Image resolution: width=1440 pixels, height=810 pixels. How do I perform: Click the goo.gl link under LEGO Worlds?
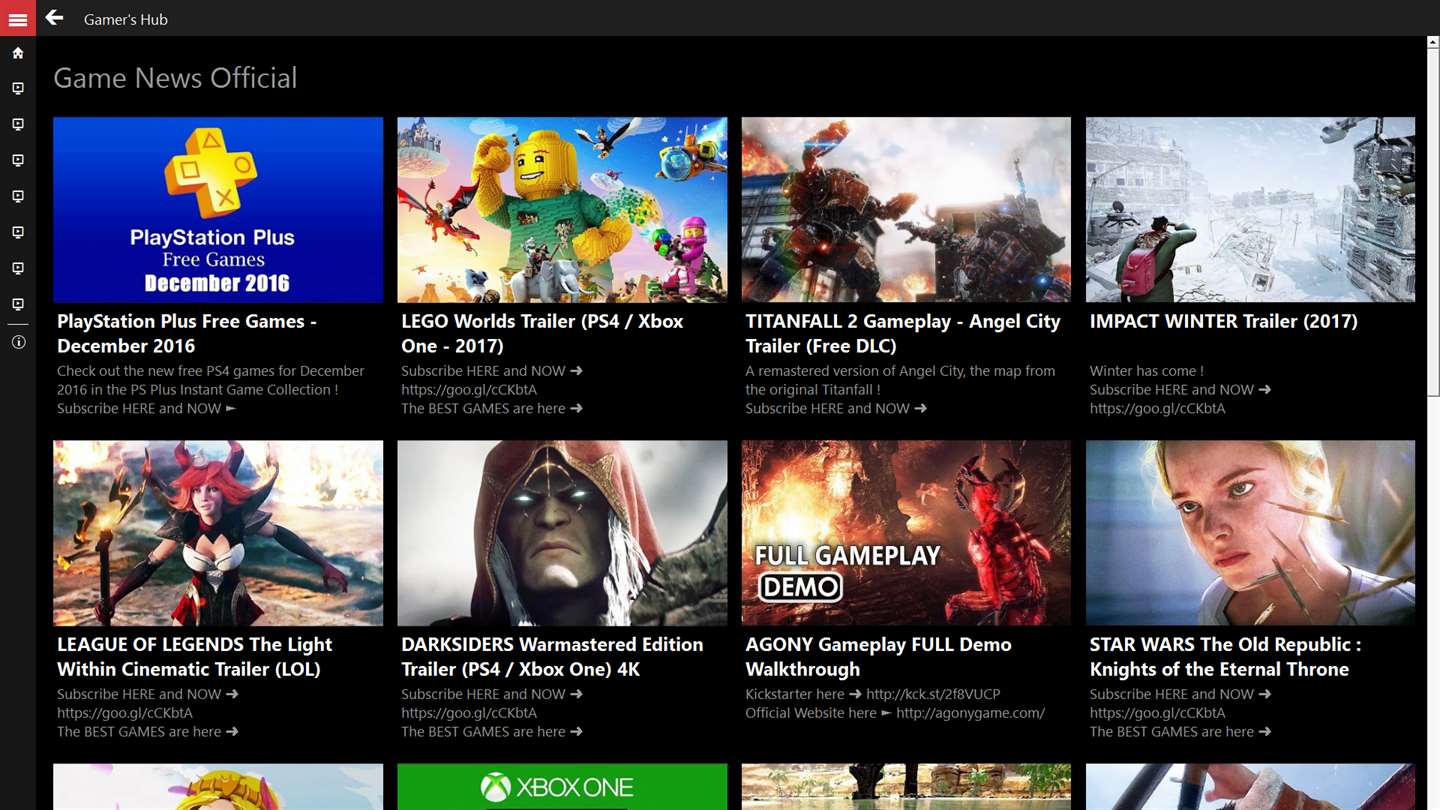pyautogui.click(x=469, y=390)
